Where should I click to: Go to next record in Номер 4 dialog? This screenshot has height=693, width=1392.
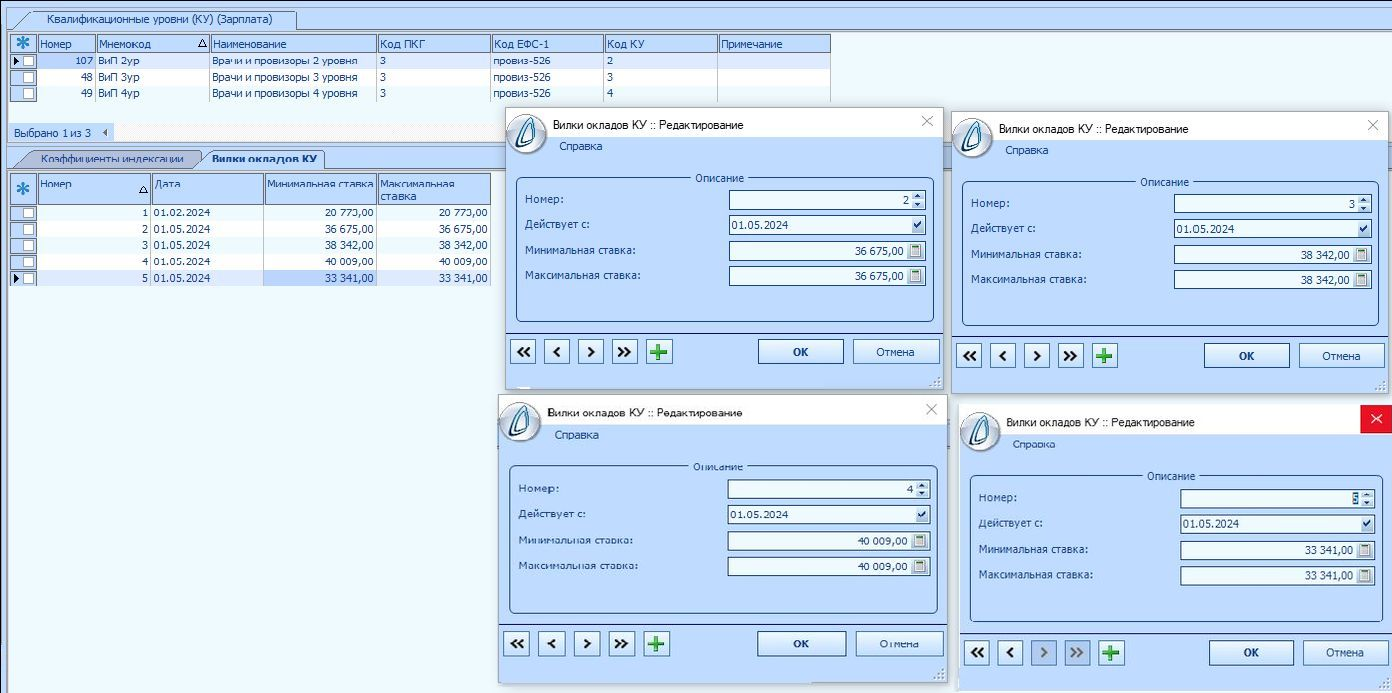tap(588, 643)
